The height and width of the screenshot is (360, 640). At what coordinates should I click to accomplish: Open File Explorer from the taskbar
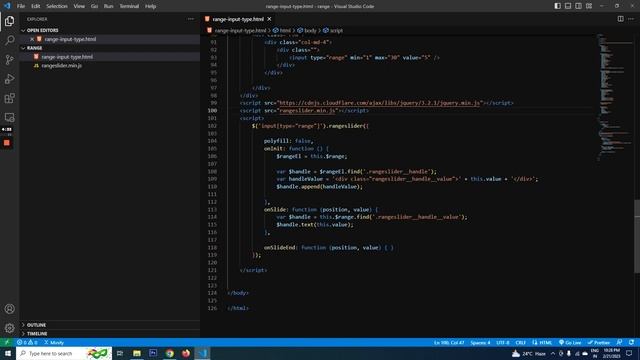click(x=137, y=353)
